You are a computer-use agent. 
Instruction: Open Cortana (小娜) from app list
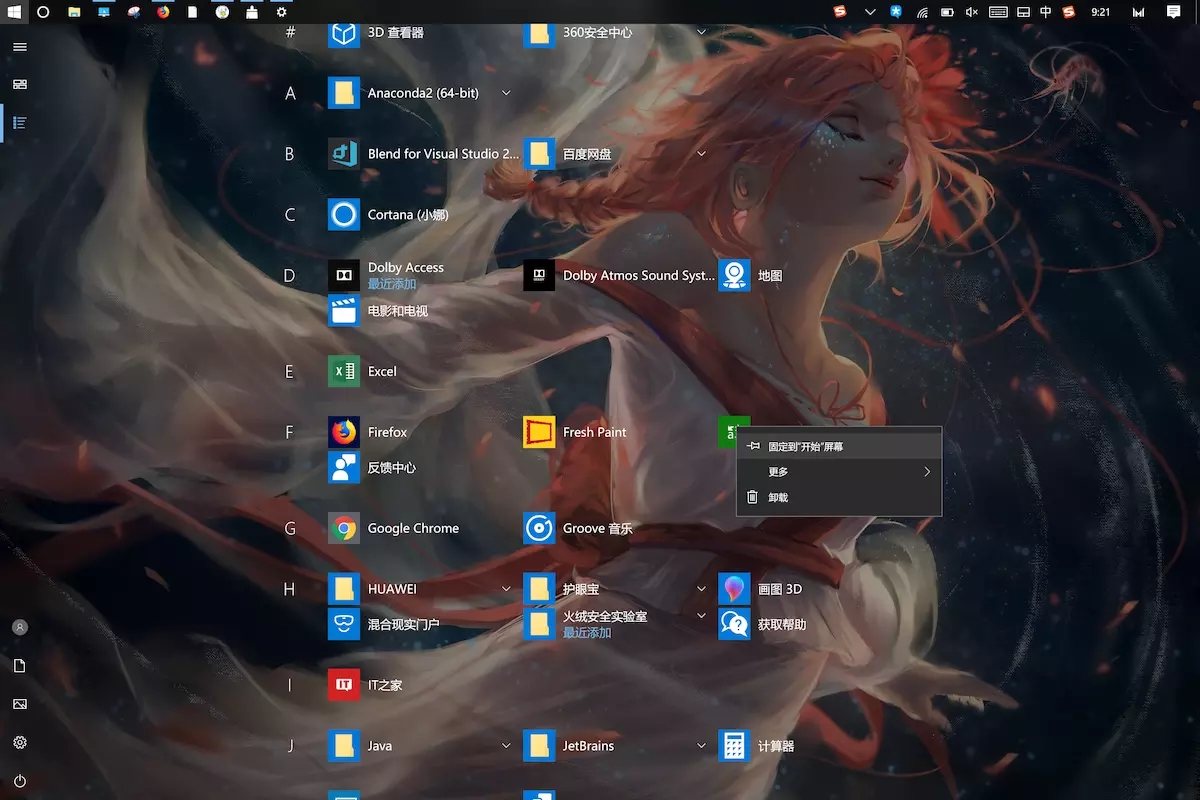[x=388, y=215]
